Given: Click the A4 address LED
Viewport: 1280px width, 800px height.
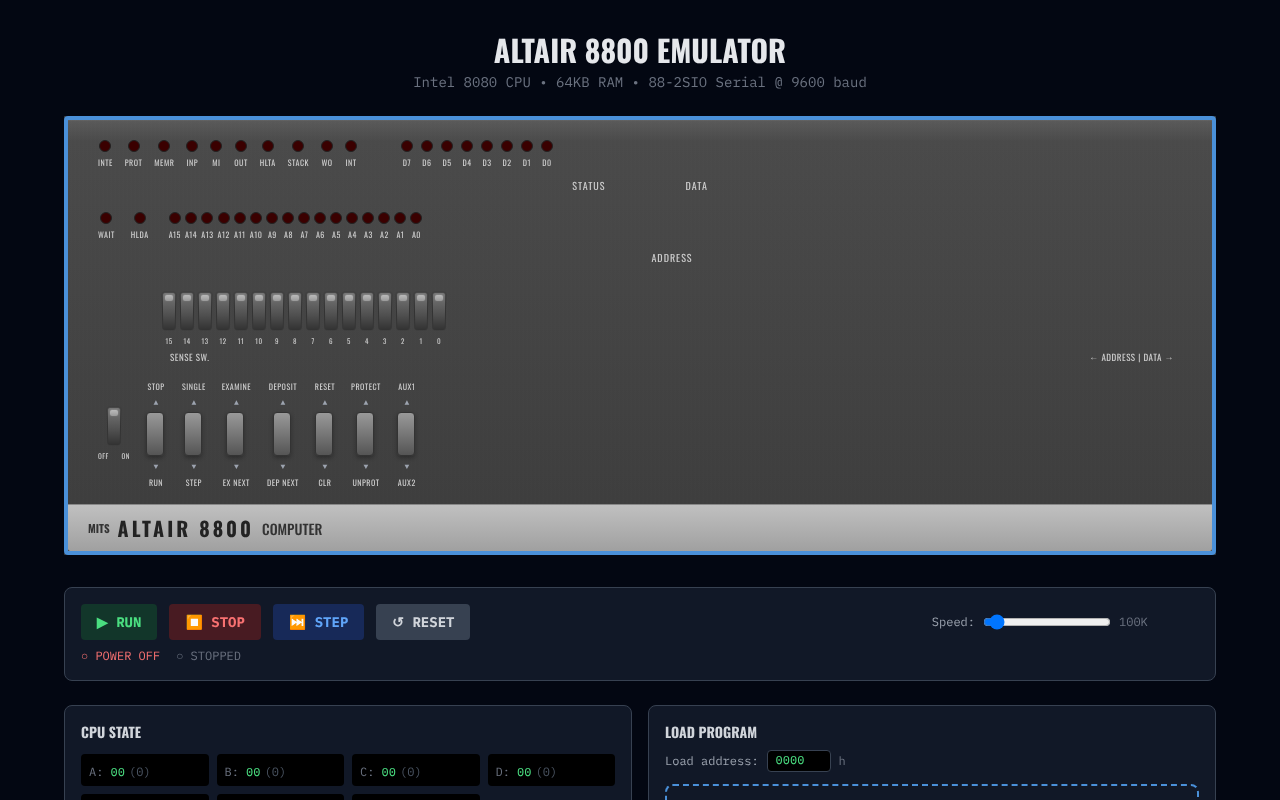Looking at the screenshot, I should click(x=352, y=218).
